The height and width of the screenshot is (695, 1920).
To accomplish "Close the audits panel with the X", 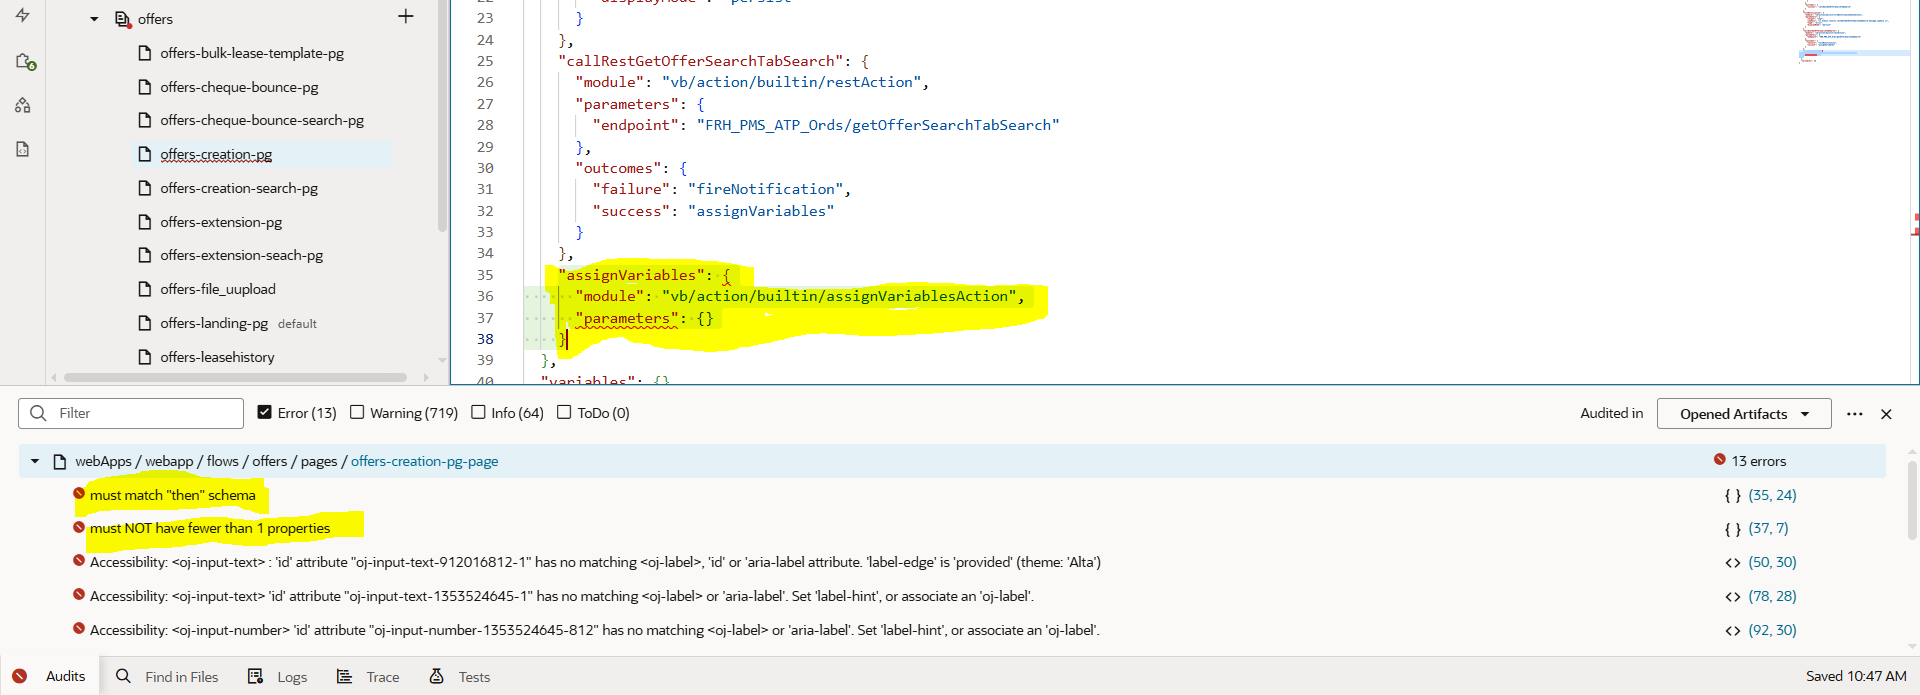I will tap(1886, 414).
